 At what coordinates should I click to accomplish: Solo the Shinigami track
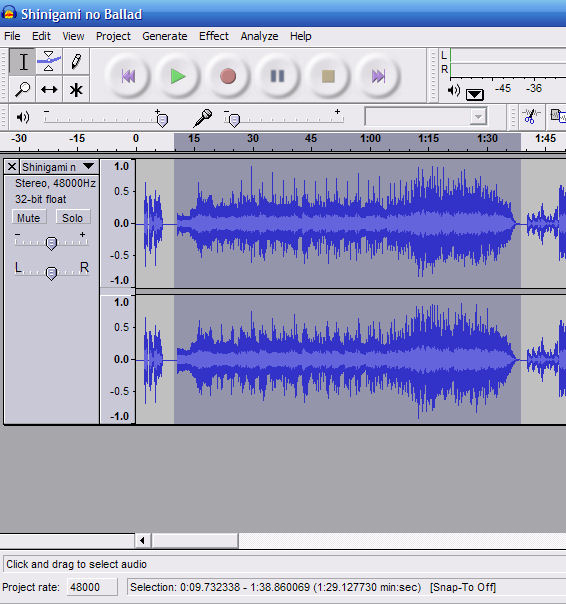72,218
